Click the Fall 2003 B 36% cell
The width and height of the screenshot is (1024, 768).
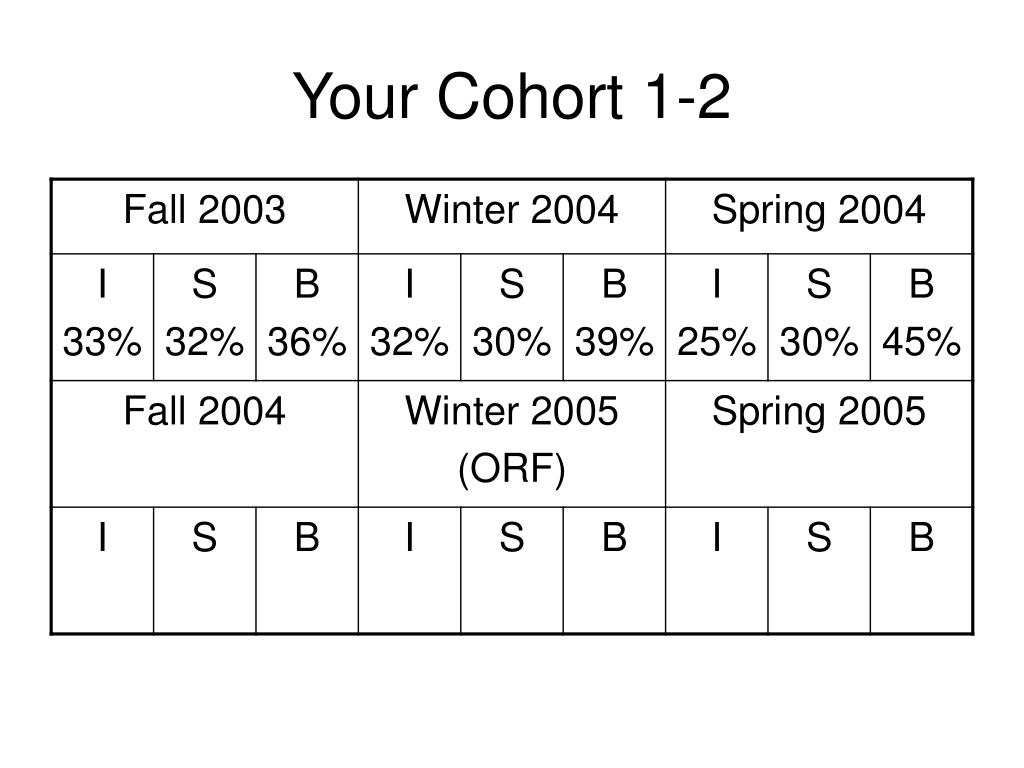[307, 317]
